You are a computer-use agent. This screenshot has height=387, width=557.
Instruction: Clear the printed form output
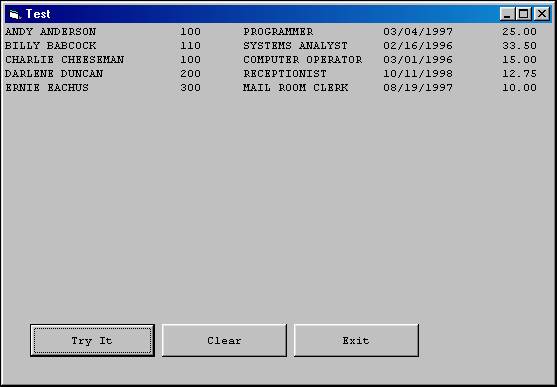pyautogui.click(x=224, y=340)
